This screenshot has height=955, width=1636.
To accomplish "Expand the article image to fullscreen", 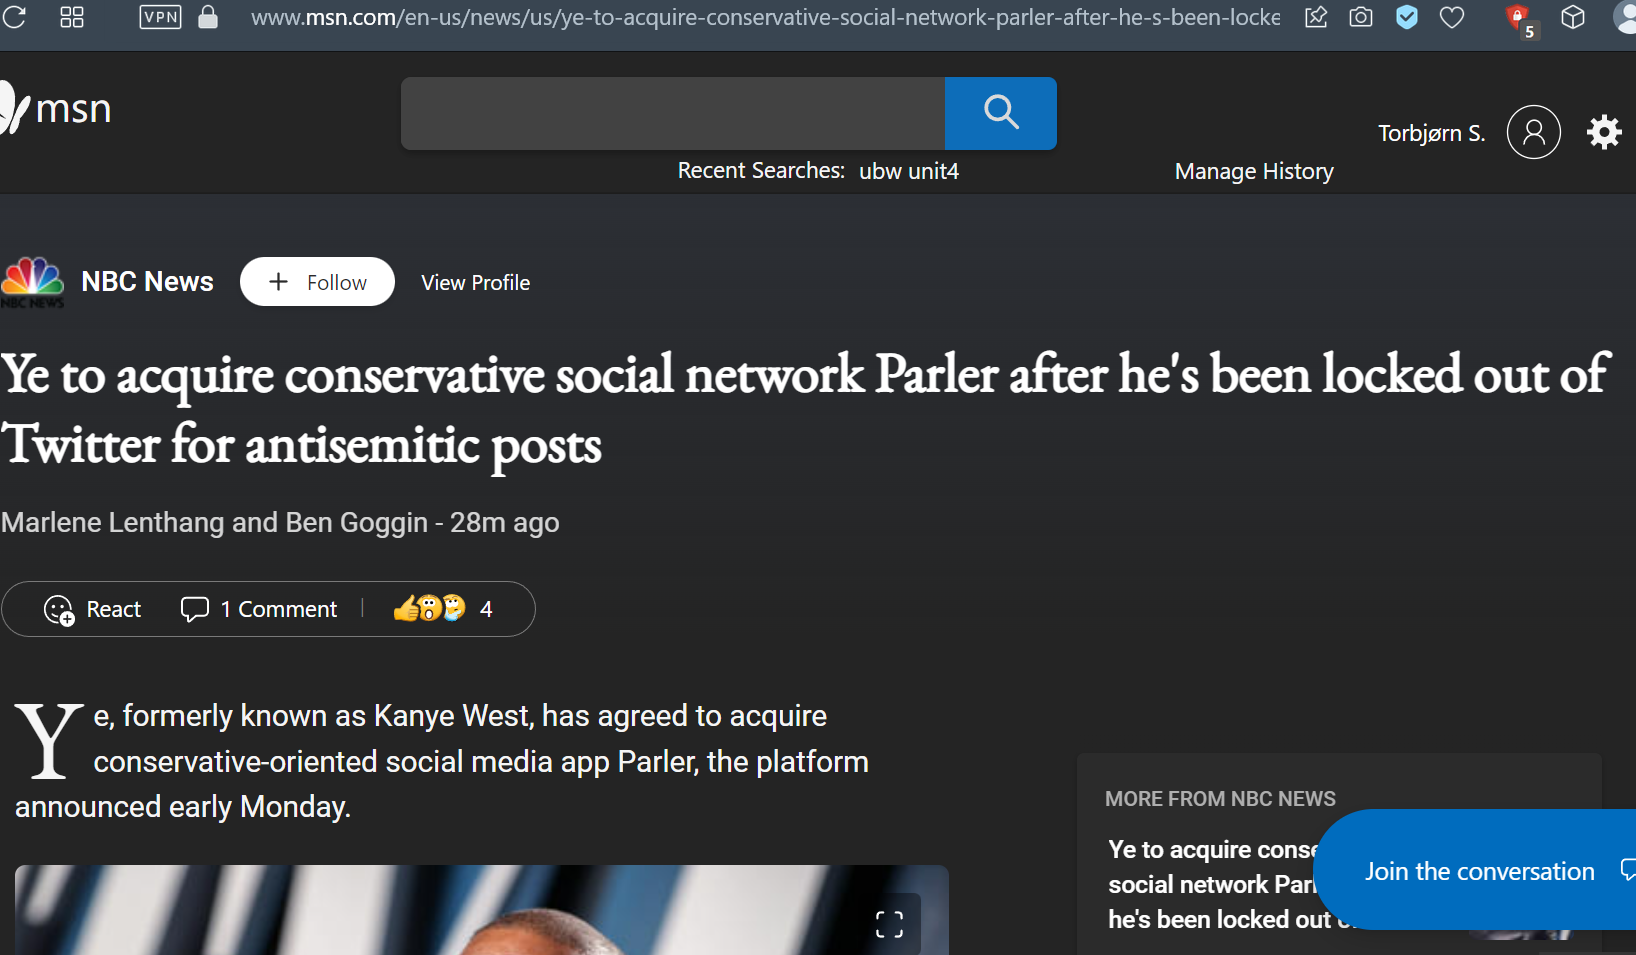I will 889,924.
